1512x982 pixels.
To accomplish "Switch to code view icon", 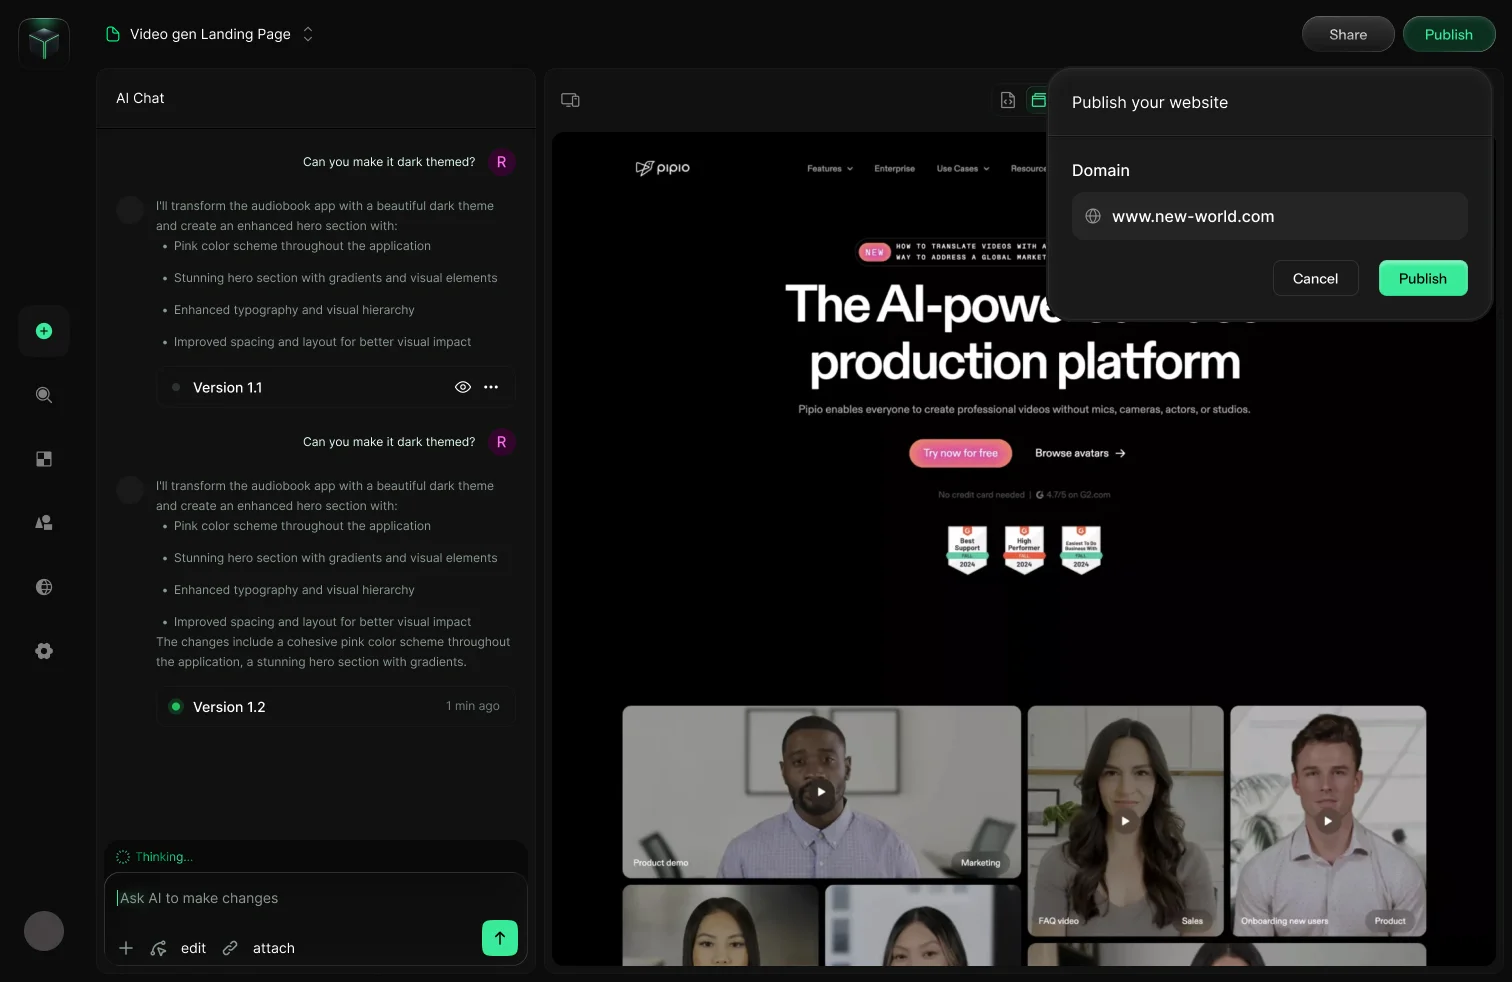I will (x=1008, y=100).
